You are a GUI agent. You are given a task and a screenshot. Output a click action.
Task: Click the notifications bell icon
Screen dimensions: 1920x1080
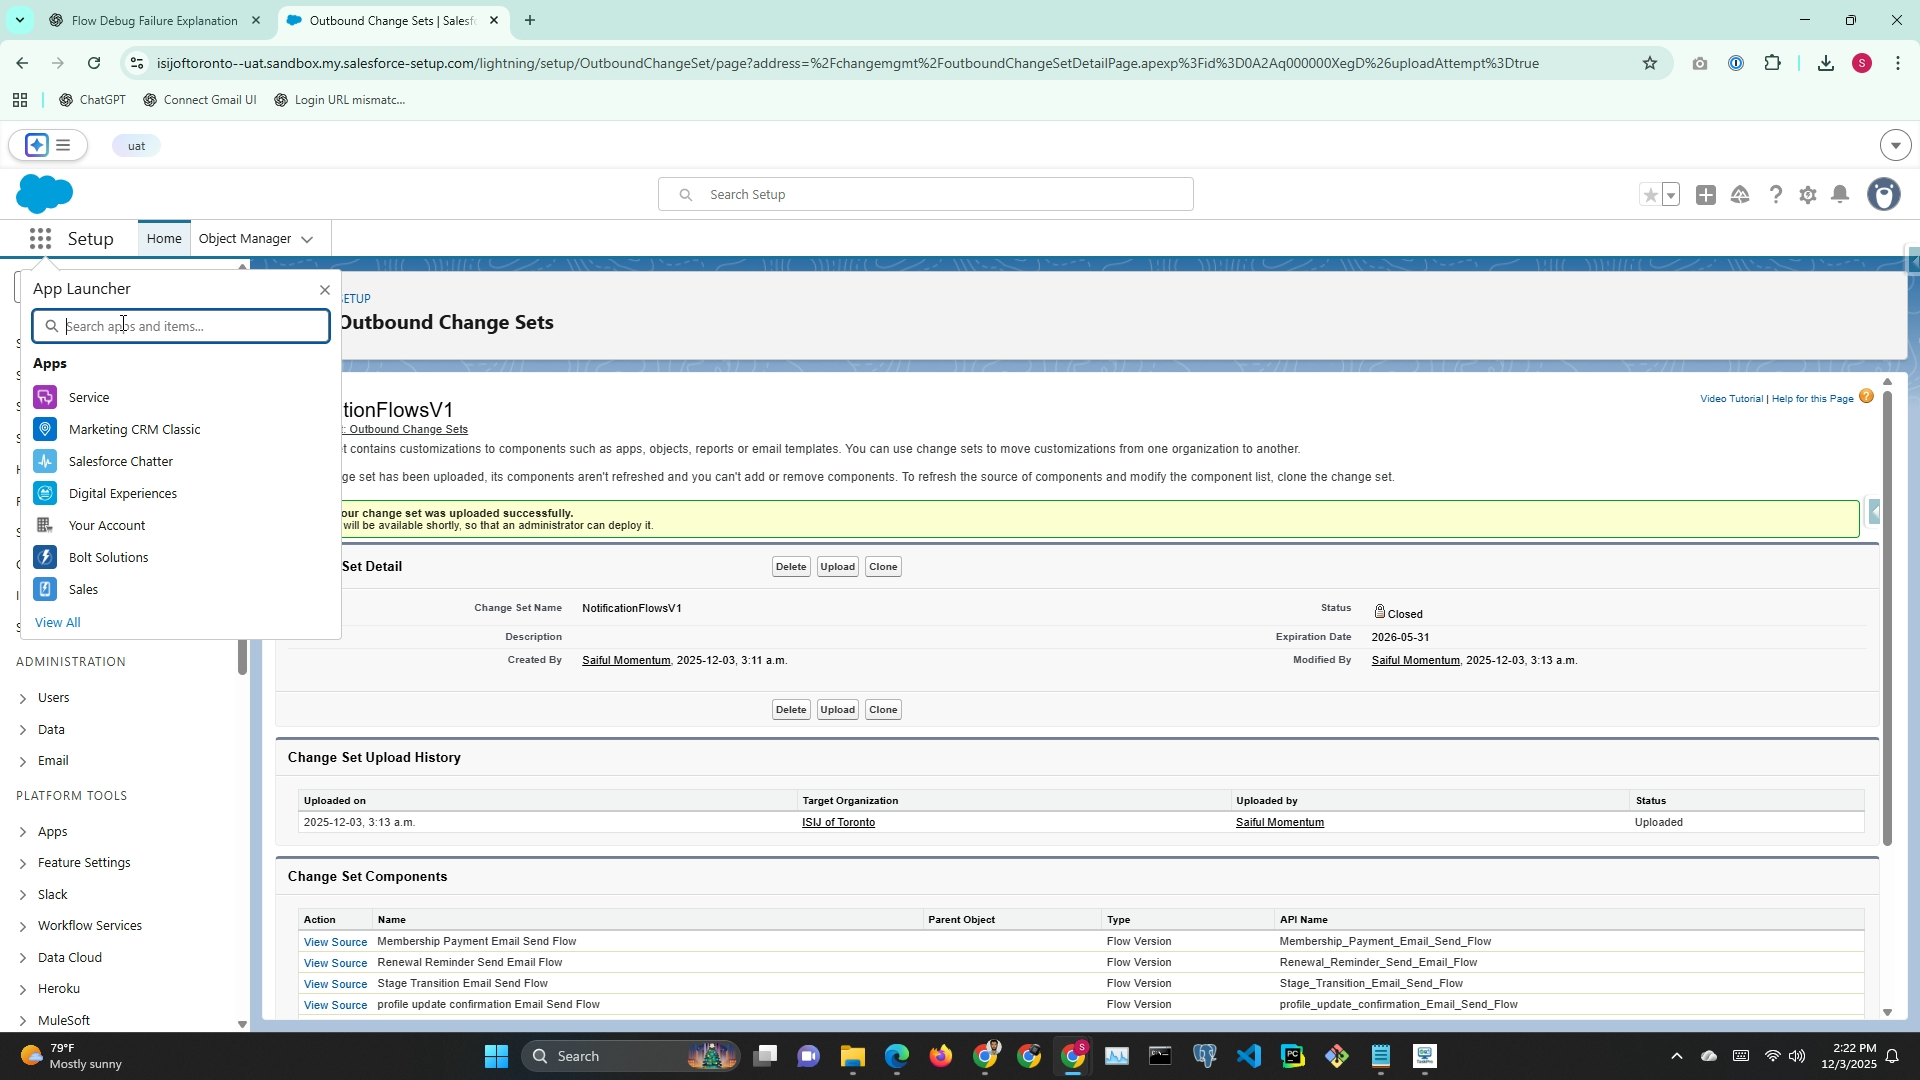1840,195
